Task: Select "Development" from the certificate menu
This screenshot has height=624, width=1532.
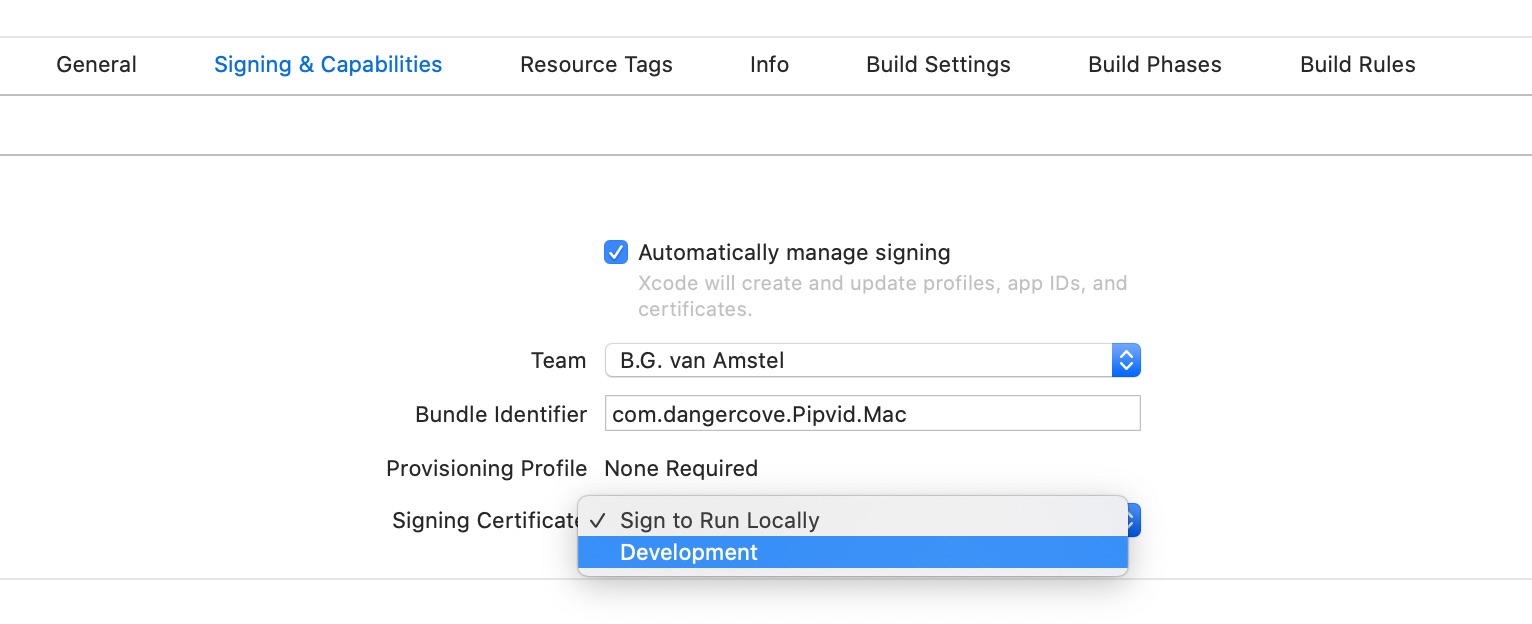Action: click(x=689, y=553)
